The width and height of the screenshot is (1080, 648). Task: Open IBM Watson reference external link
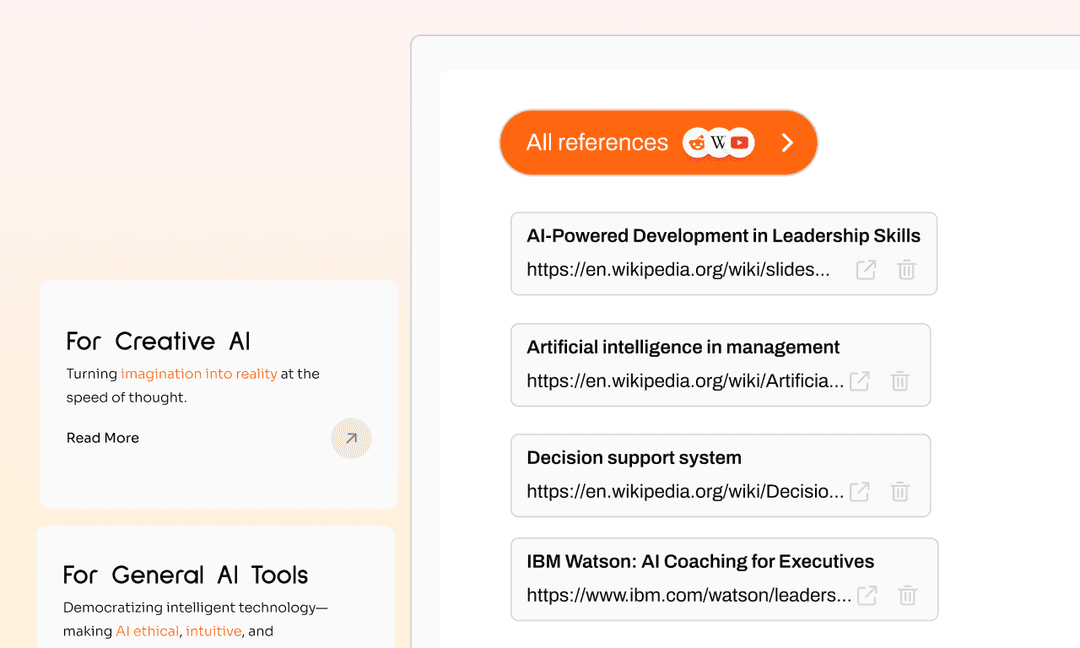[867, 596]
